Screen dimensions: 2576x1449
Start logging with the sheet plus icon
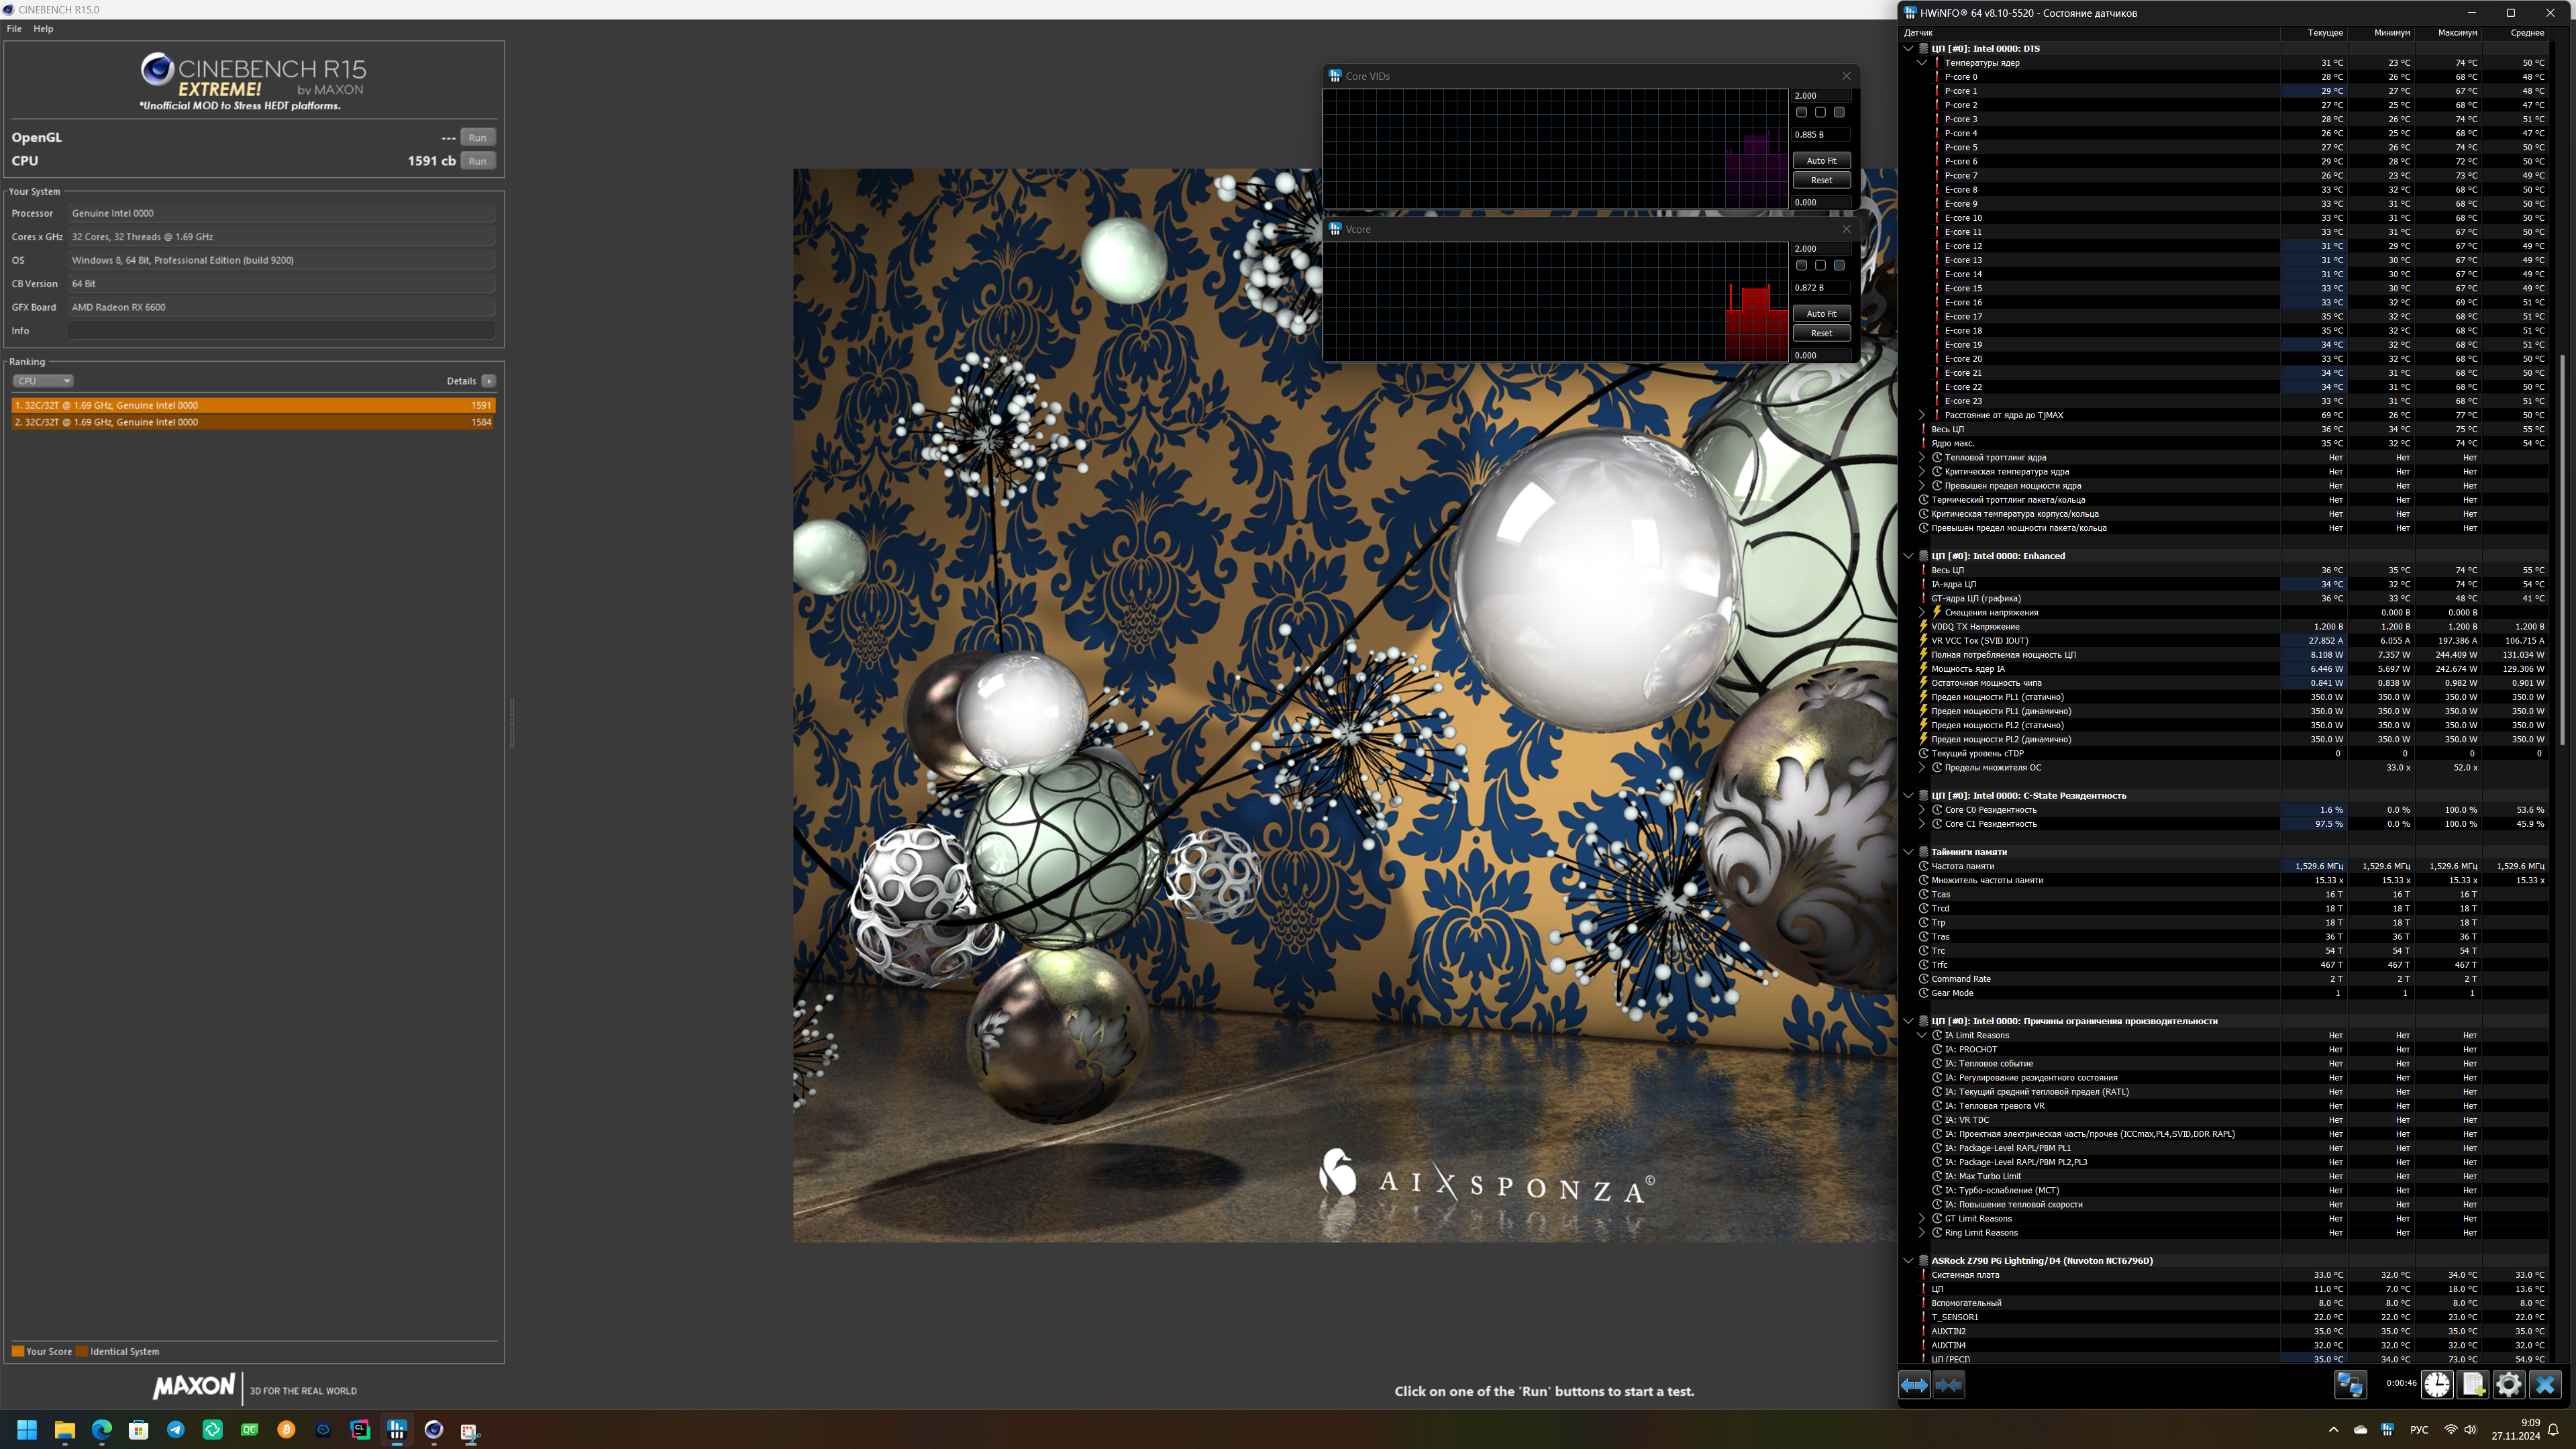pos(2473,1385)
